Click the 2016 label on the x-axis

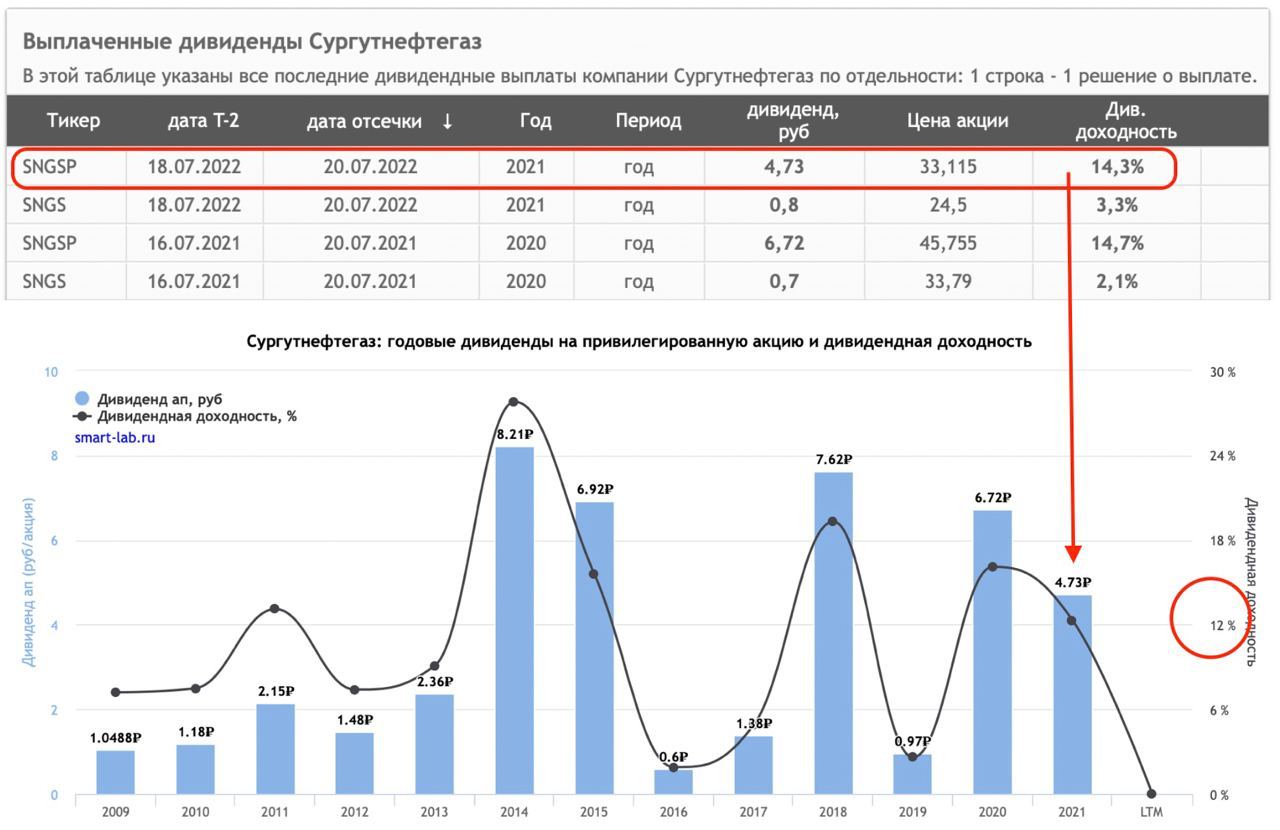(x=673, y=812)
